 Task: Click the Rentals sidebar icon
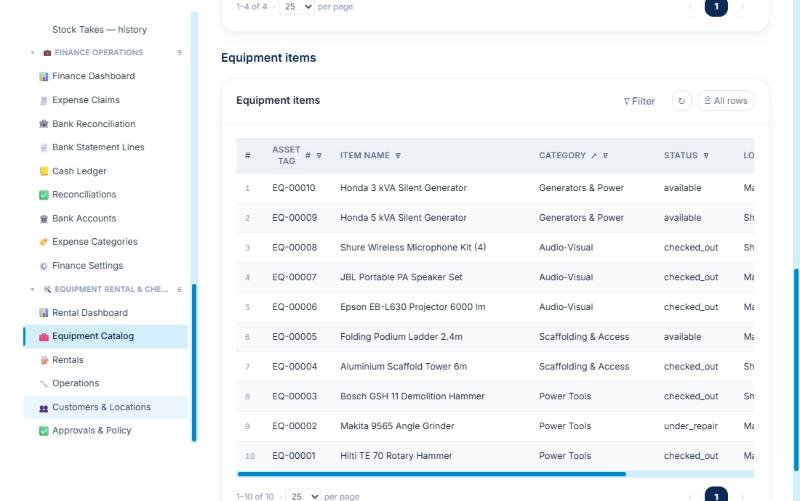[x=44, y=360]
